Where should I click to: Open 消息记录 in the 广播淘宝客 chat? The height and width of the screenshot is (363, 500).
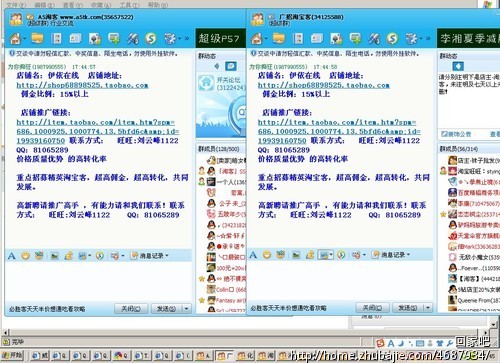pyautogui.click(x=389, y=255)
